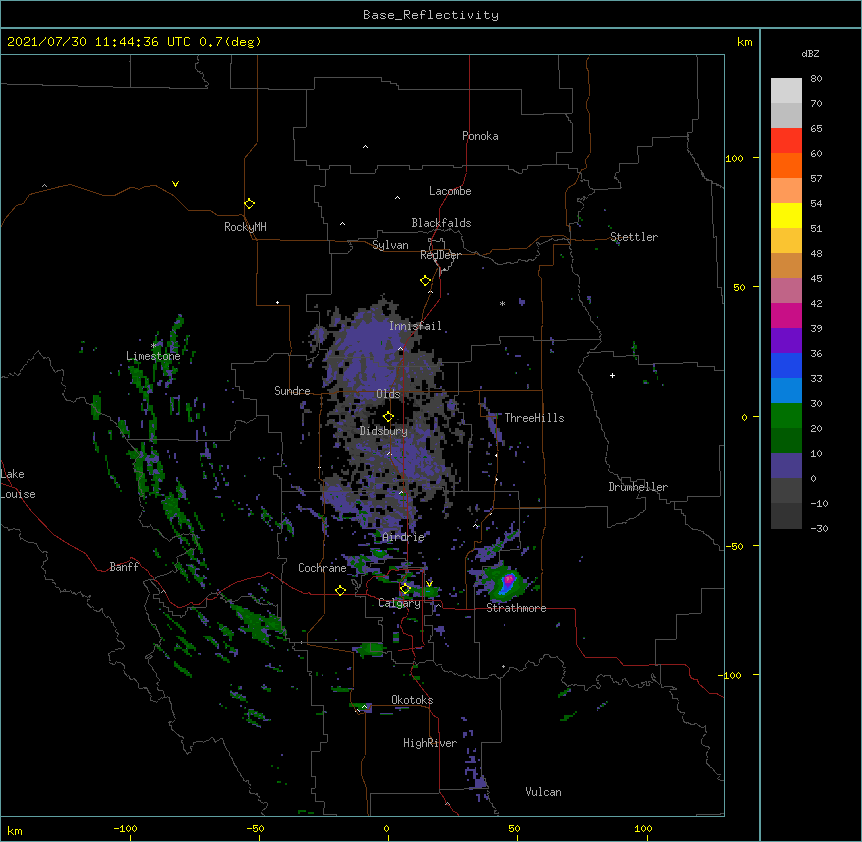The width and height of the screenshot is (862, 842).
Task: Click the Lake Louise label
Action: click(x=16, y=484)
